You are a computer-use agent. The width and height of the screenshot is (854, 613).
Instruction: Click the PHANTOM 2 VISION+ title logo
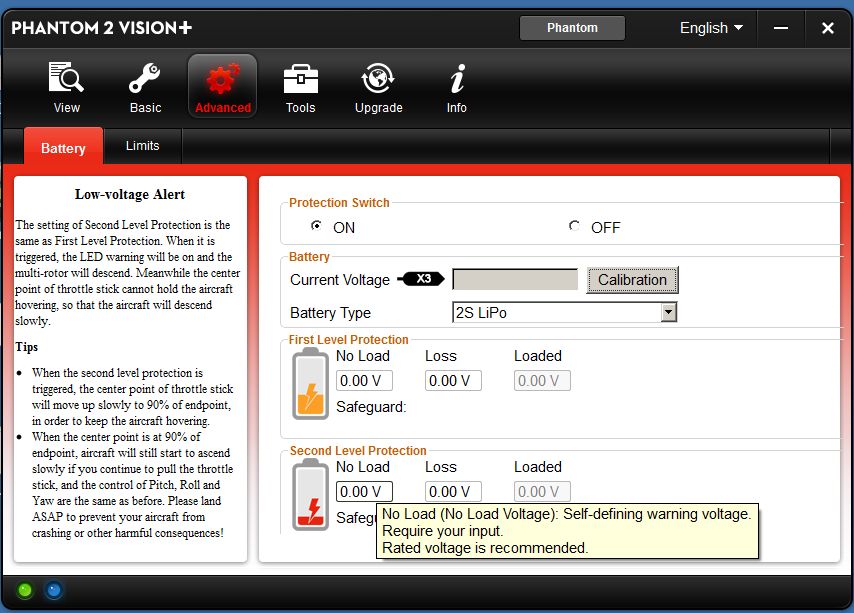pyautogui.click(x=102, y=28)
